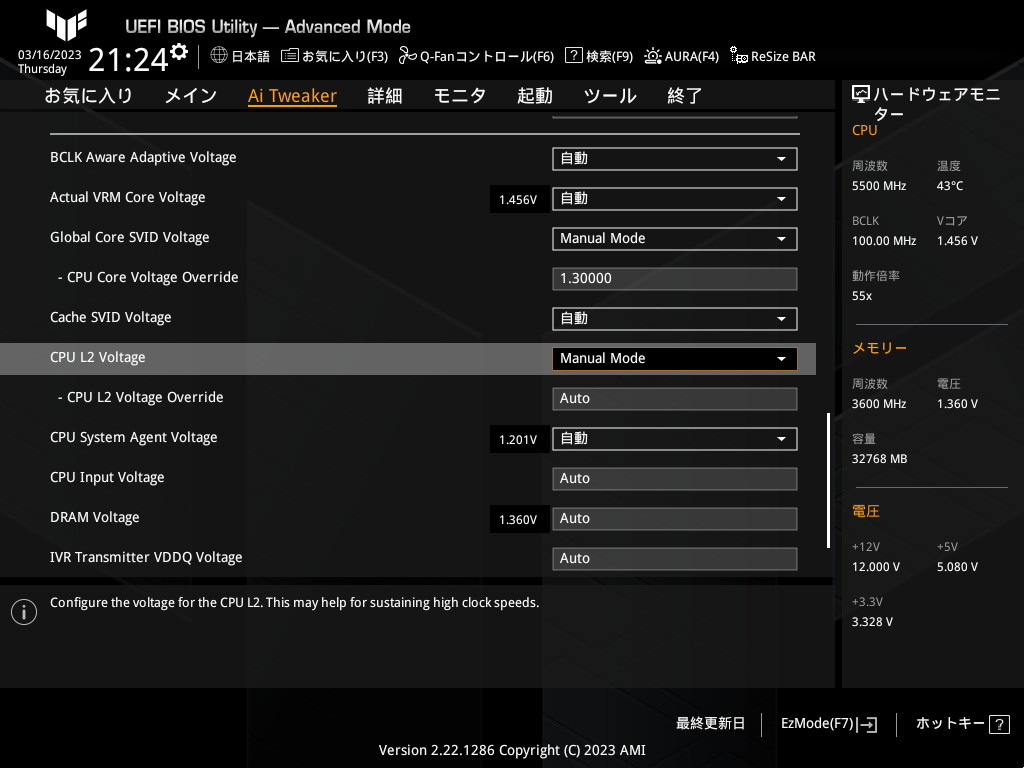Click the 1.456V VRM reading box
This screenshot has height=768, width=1024.
pos(519,199)
